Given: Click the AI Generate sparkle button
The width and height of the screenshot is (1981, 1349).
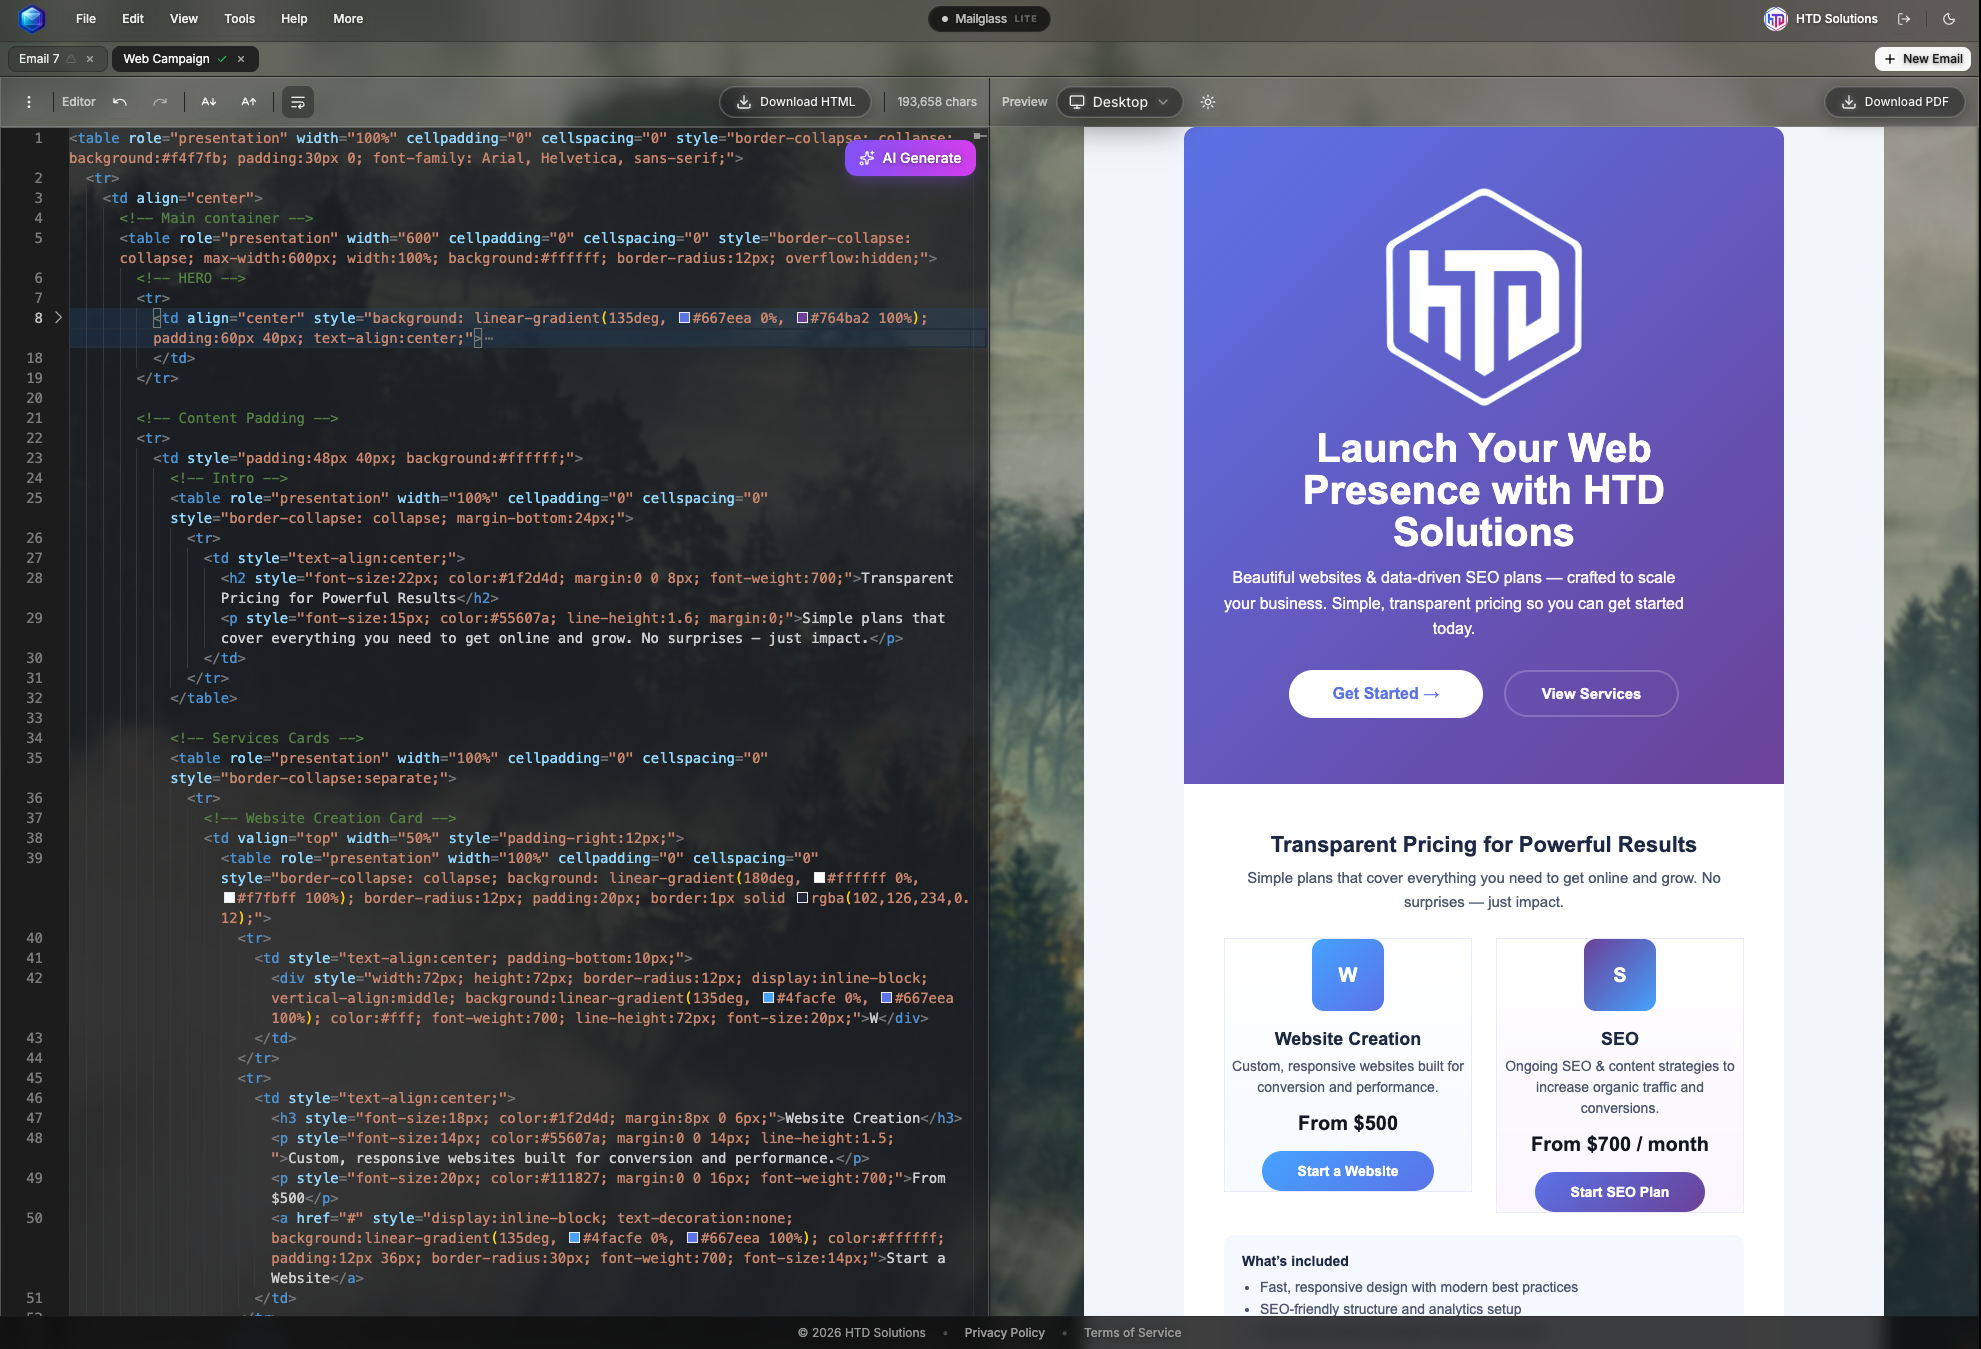Looking at the screenshot, I should point(909,158).
